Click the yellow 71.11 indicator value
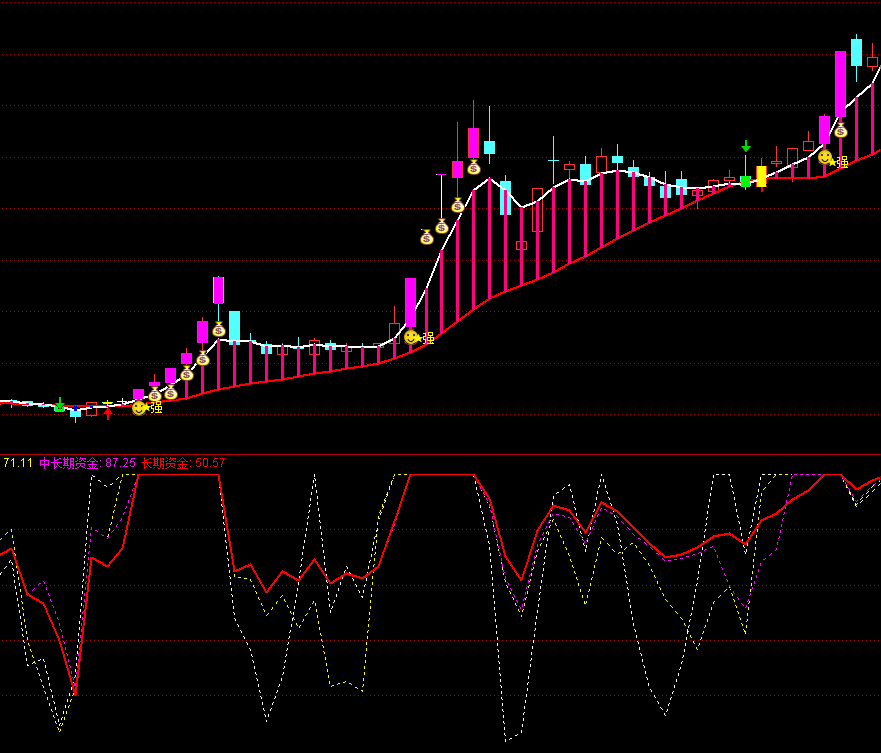 click(18, 463)
